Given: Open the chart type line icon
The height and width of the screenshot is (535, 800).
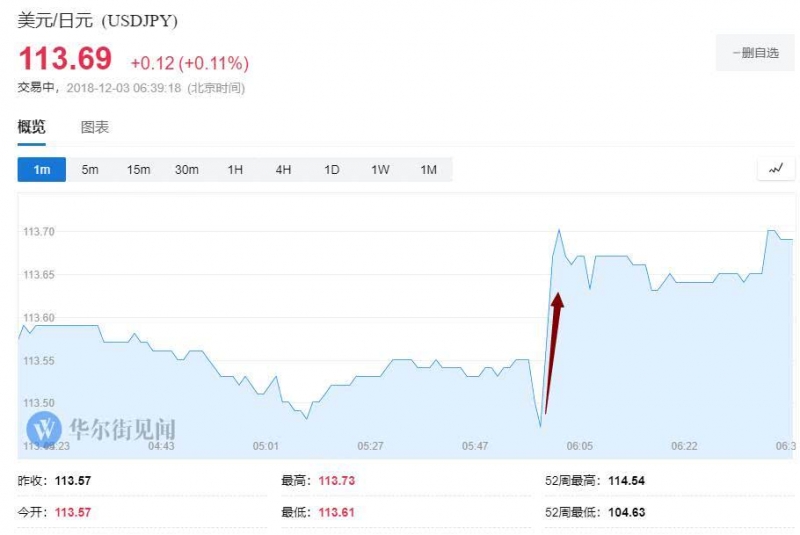Looking at the screenshot, I should point(776,169).
